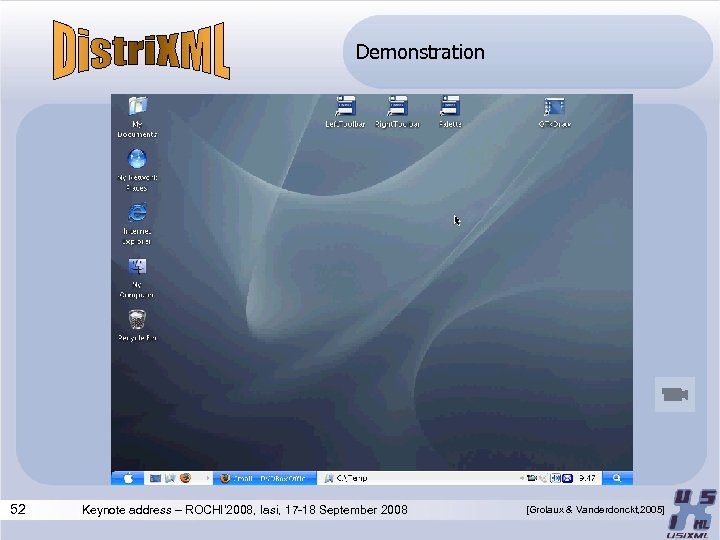Click the USIXML logo on the slide

click(x=692, y=514)
